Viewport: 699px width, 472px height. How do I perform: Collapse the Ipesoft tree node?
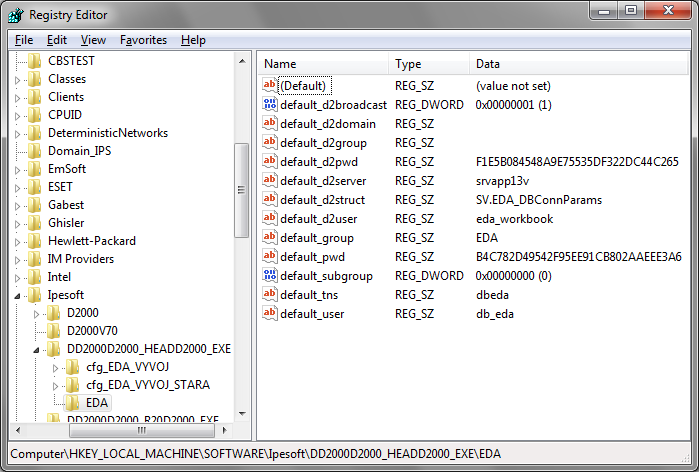pyautogui.click(x=18, y=296)
